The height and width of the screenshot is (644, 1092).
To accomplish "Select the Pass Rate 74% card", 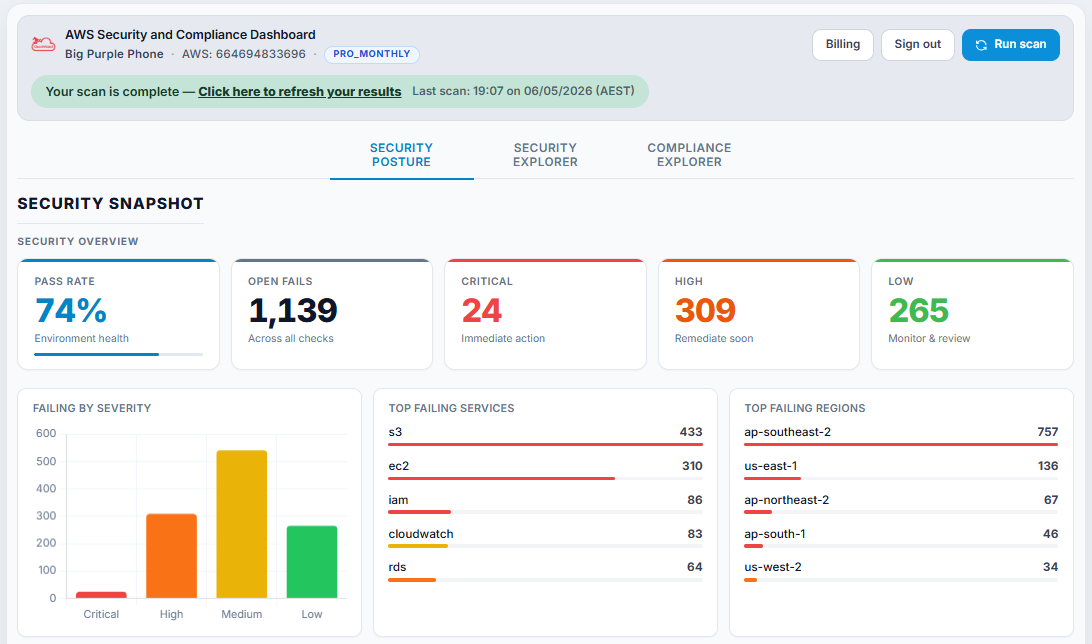I will [x=118, y=314].
